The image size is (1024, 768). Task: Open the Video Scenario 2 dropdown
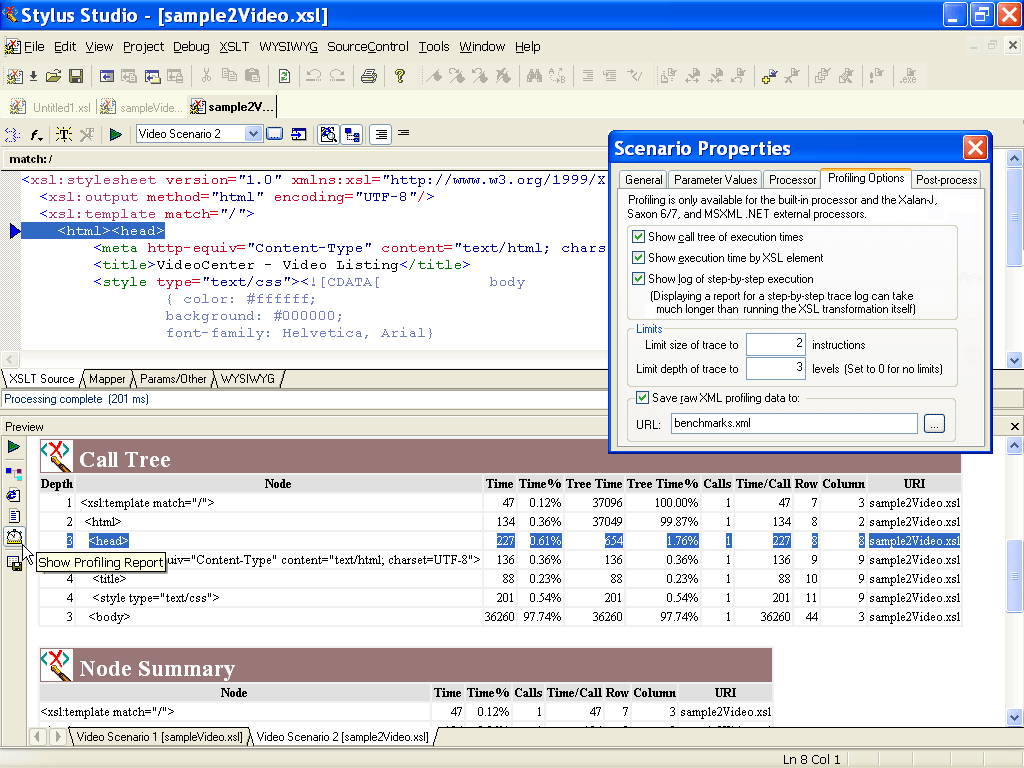click(x=254, y=133)
